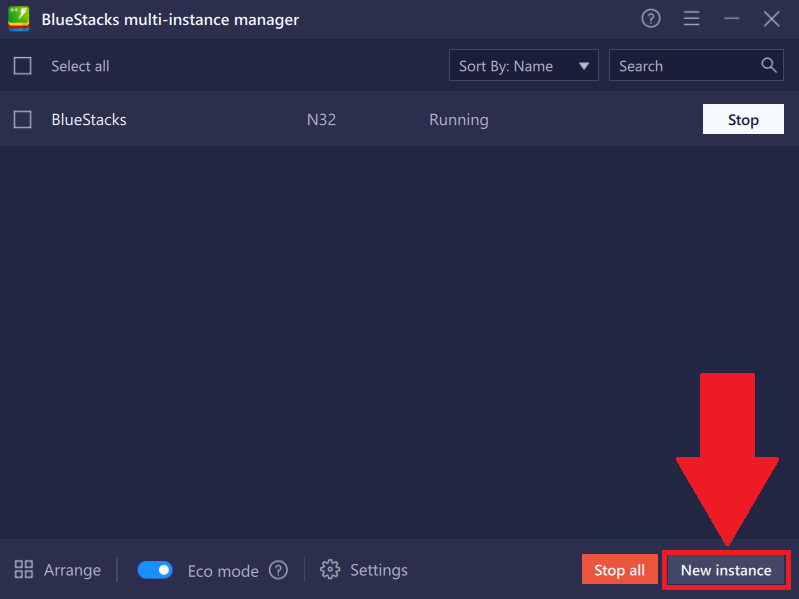Screen dimensions: 799x599
Task: Click the Select all label
Action: point(80,66)
